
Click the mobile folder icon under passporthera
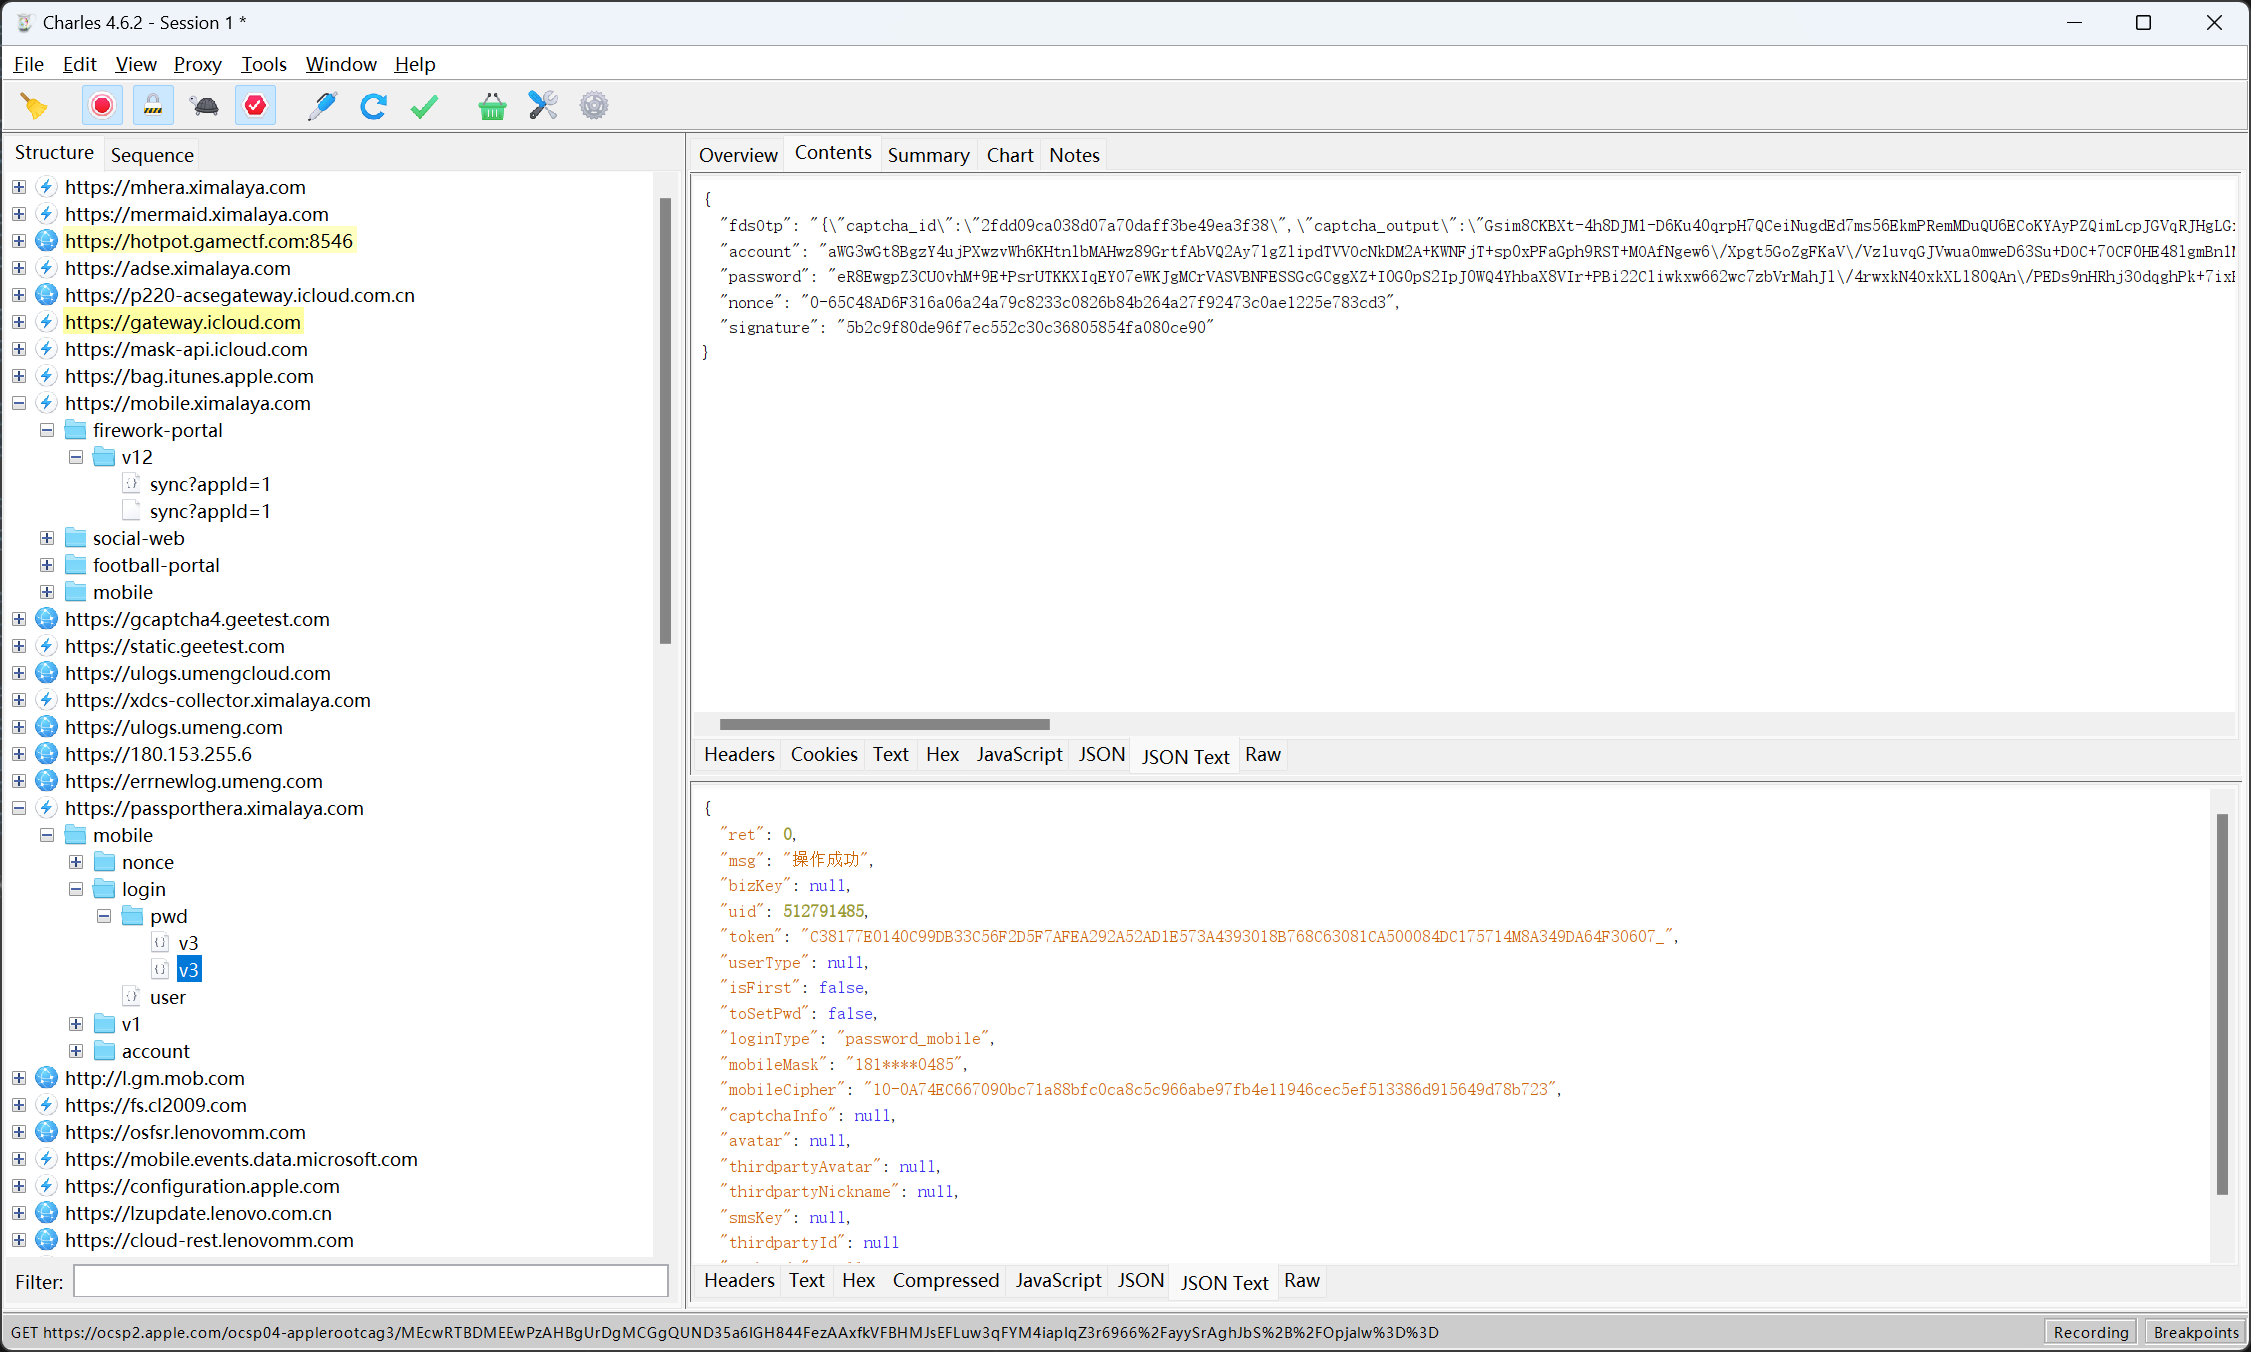pos(75,835)
